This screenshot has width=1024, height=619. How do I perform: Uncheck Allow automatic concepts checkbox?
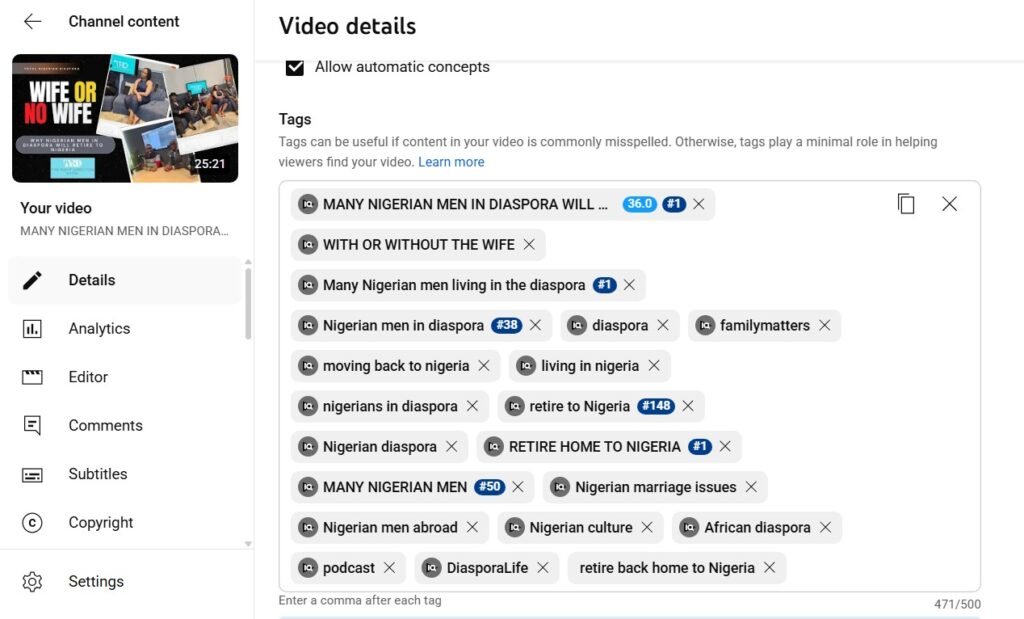pyautogui.click(x=295, y=67)
